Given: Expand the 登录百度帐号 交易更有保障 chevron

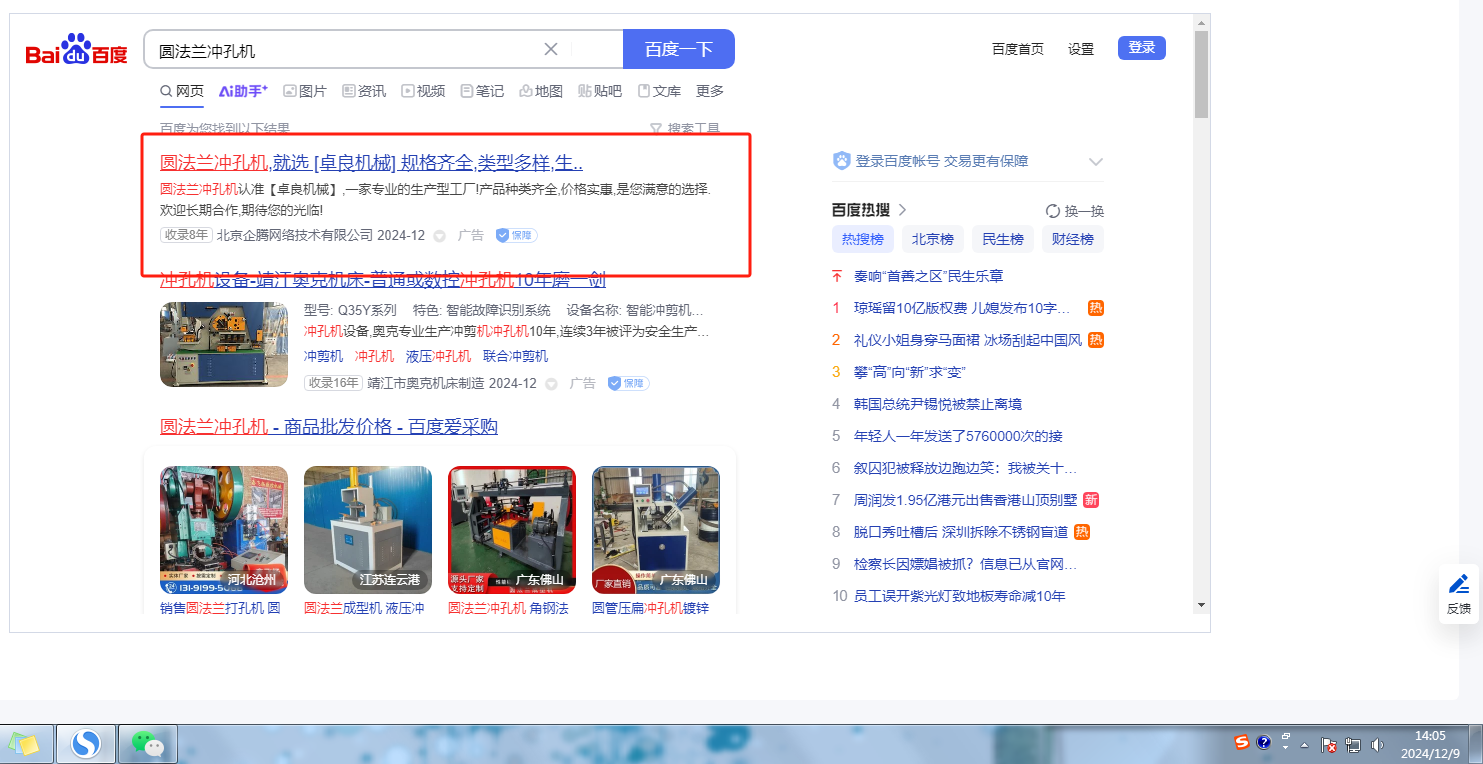Looking at the screenshot, I should tap(1096, 161).
